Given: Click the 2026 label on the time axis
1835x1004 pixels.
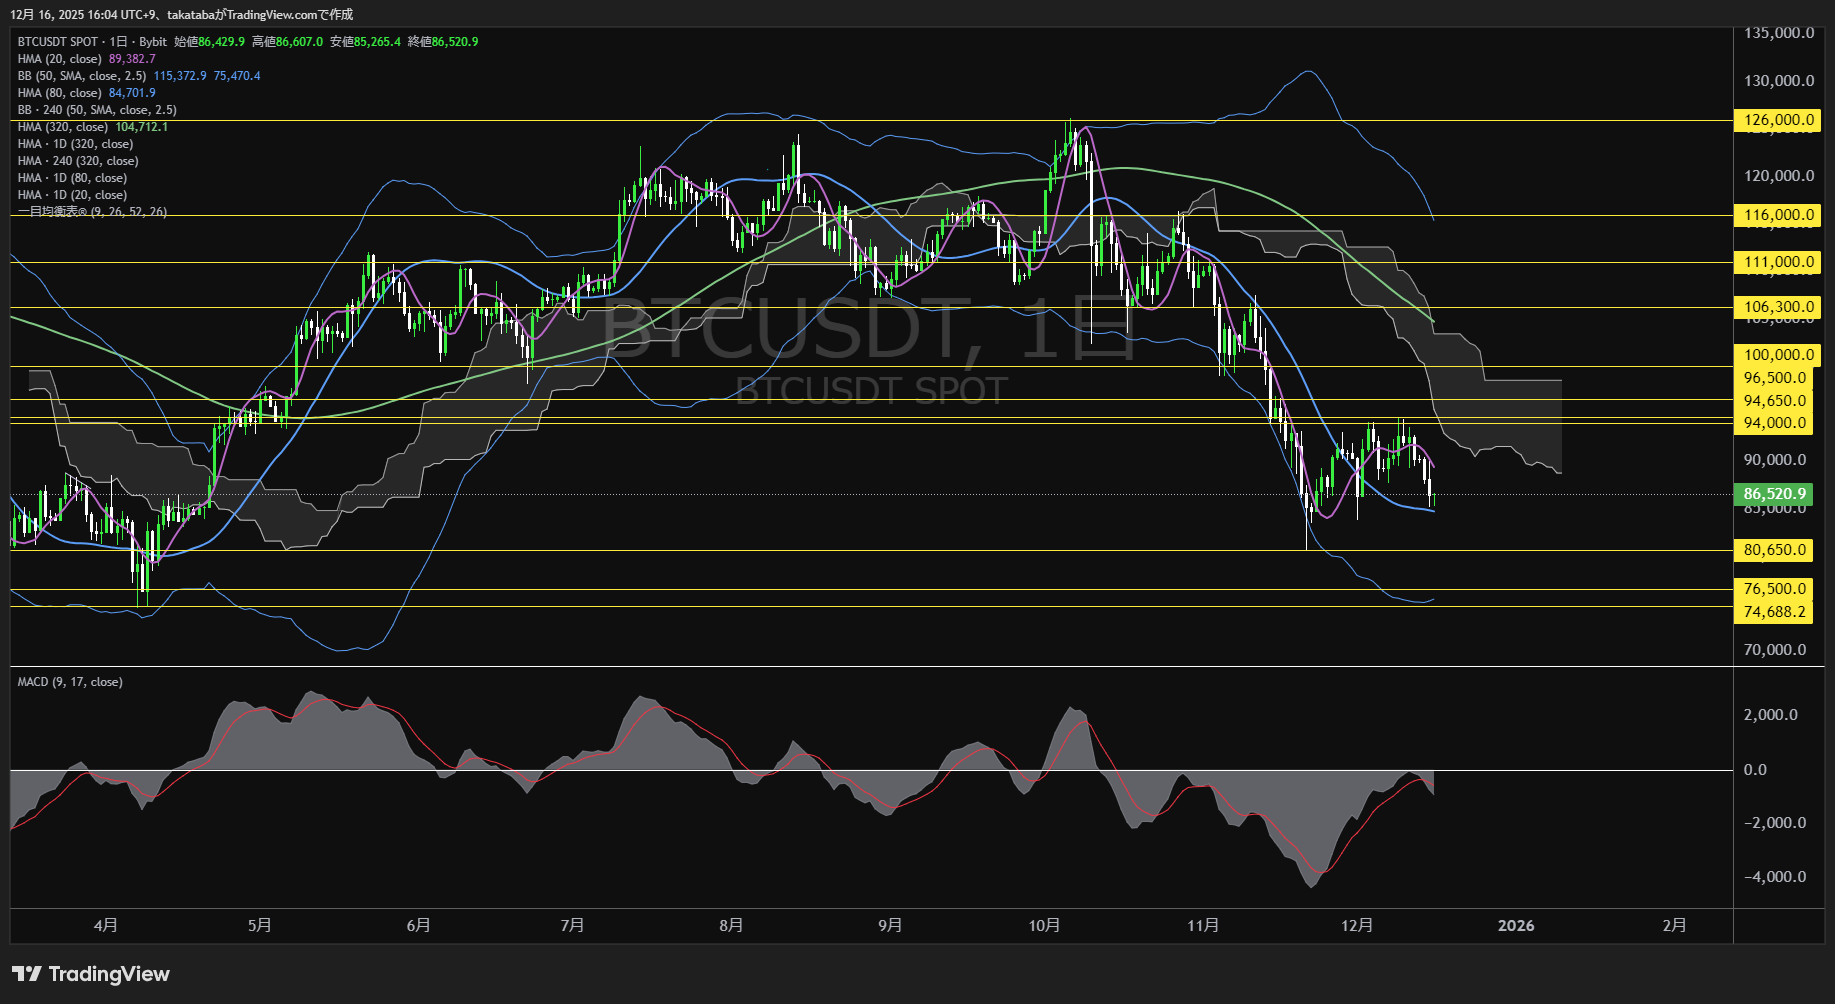Looking at the screenshot, I should tap(1517, 925).
